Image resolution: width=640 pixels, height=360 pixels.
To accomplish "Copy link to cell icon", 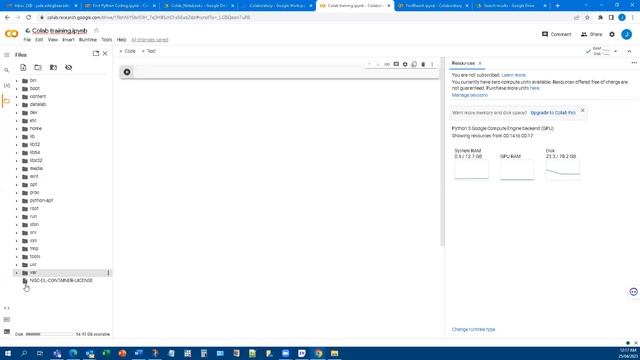I will [387, 64].
